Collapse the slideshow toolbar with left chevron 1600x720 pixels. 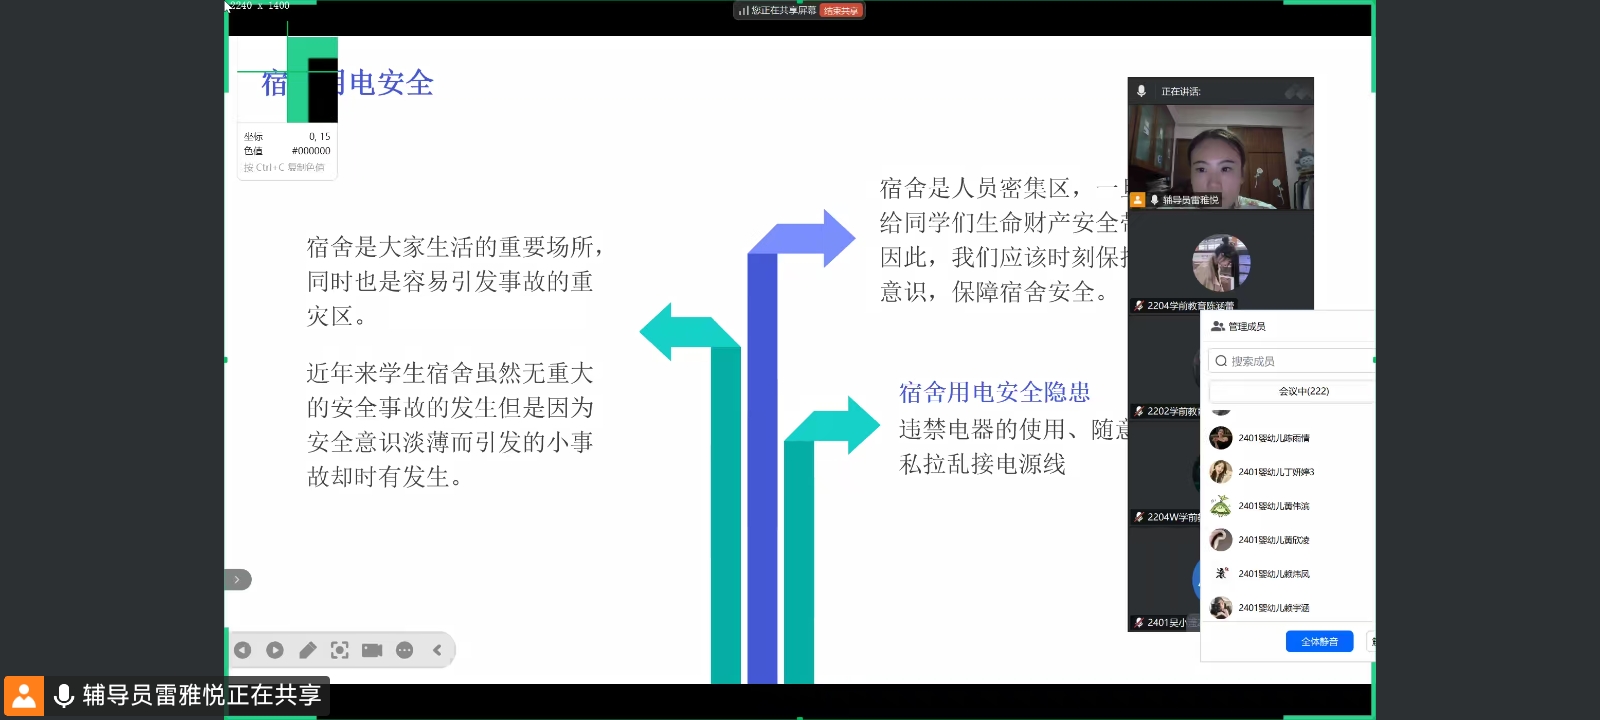click(x=438, y=650)
